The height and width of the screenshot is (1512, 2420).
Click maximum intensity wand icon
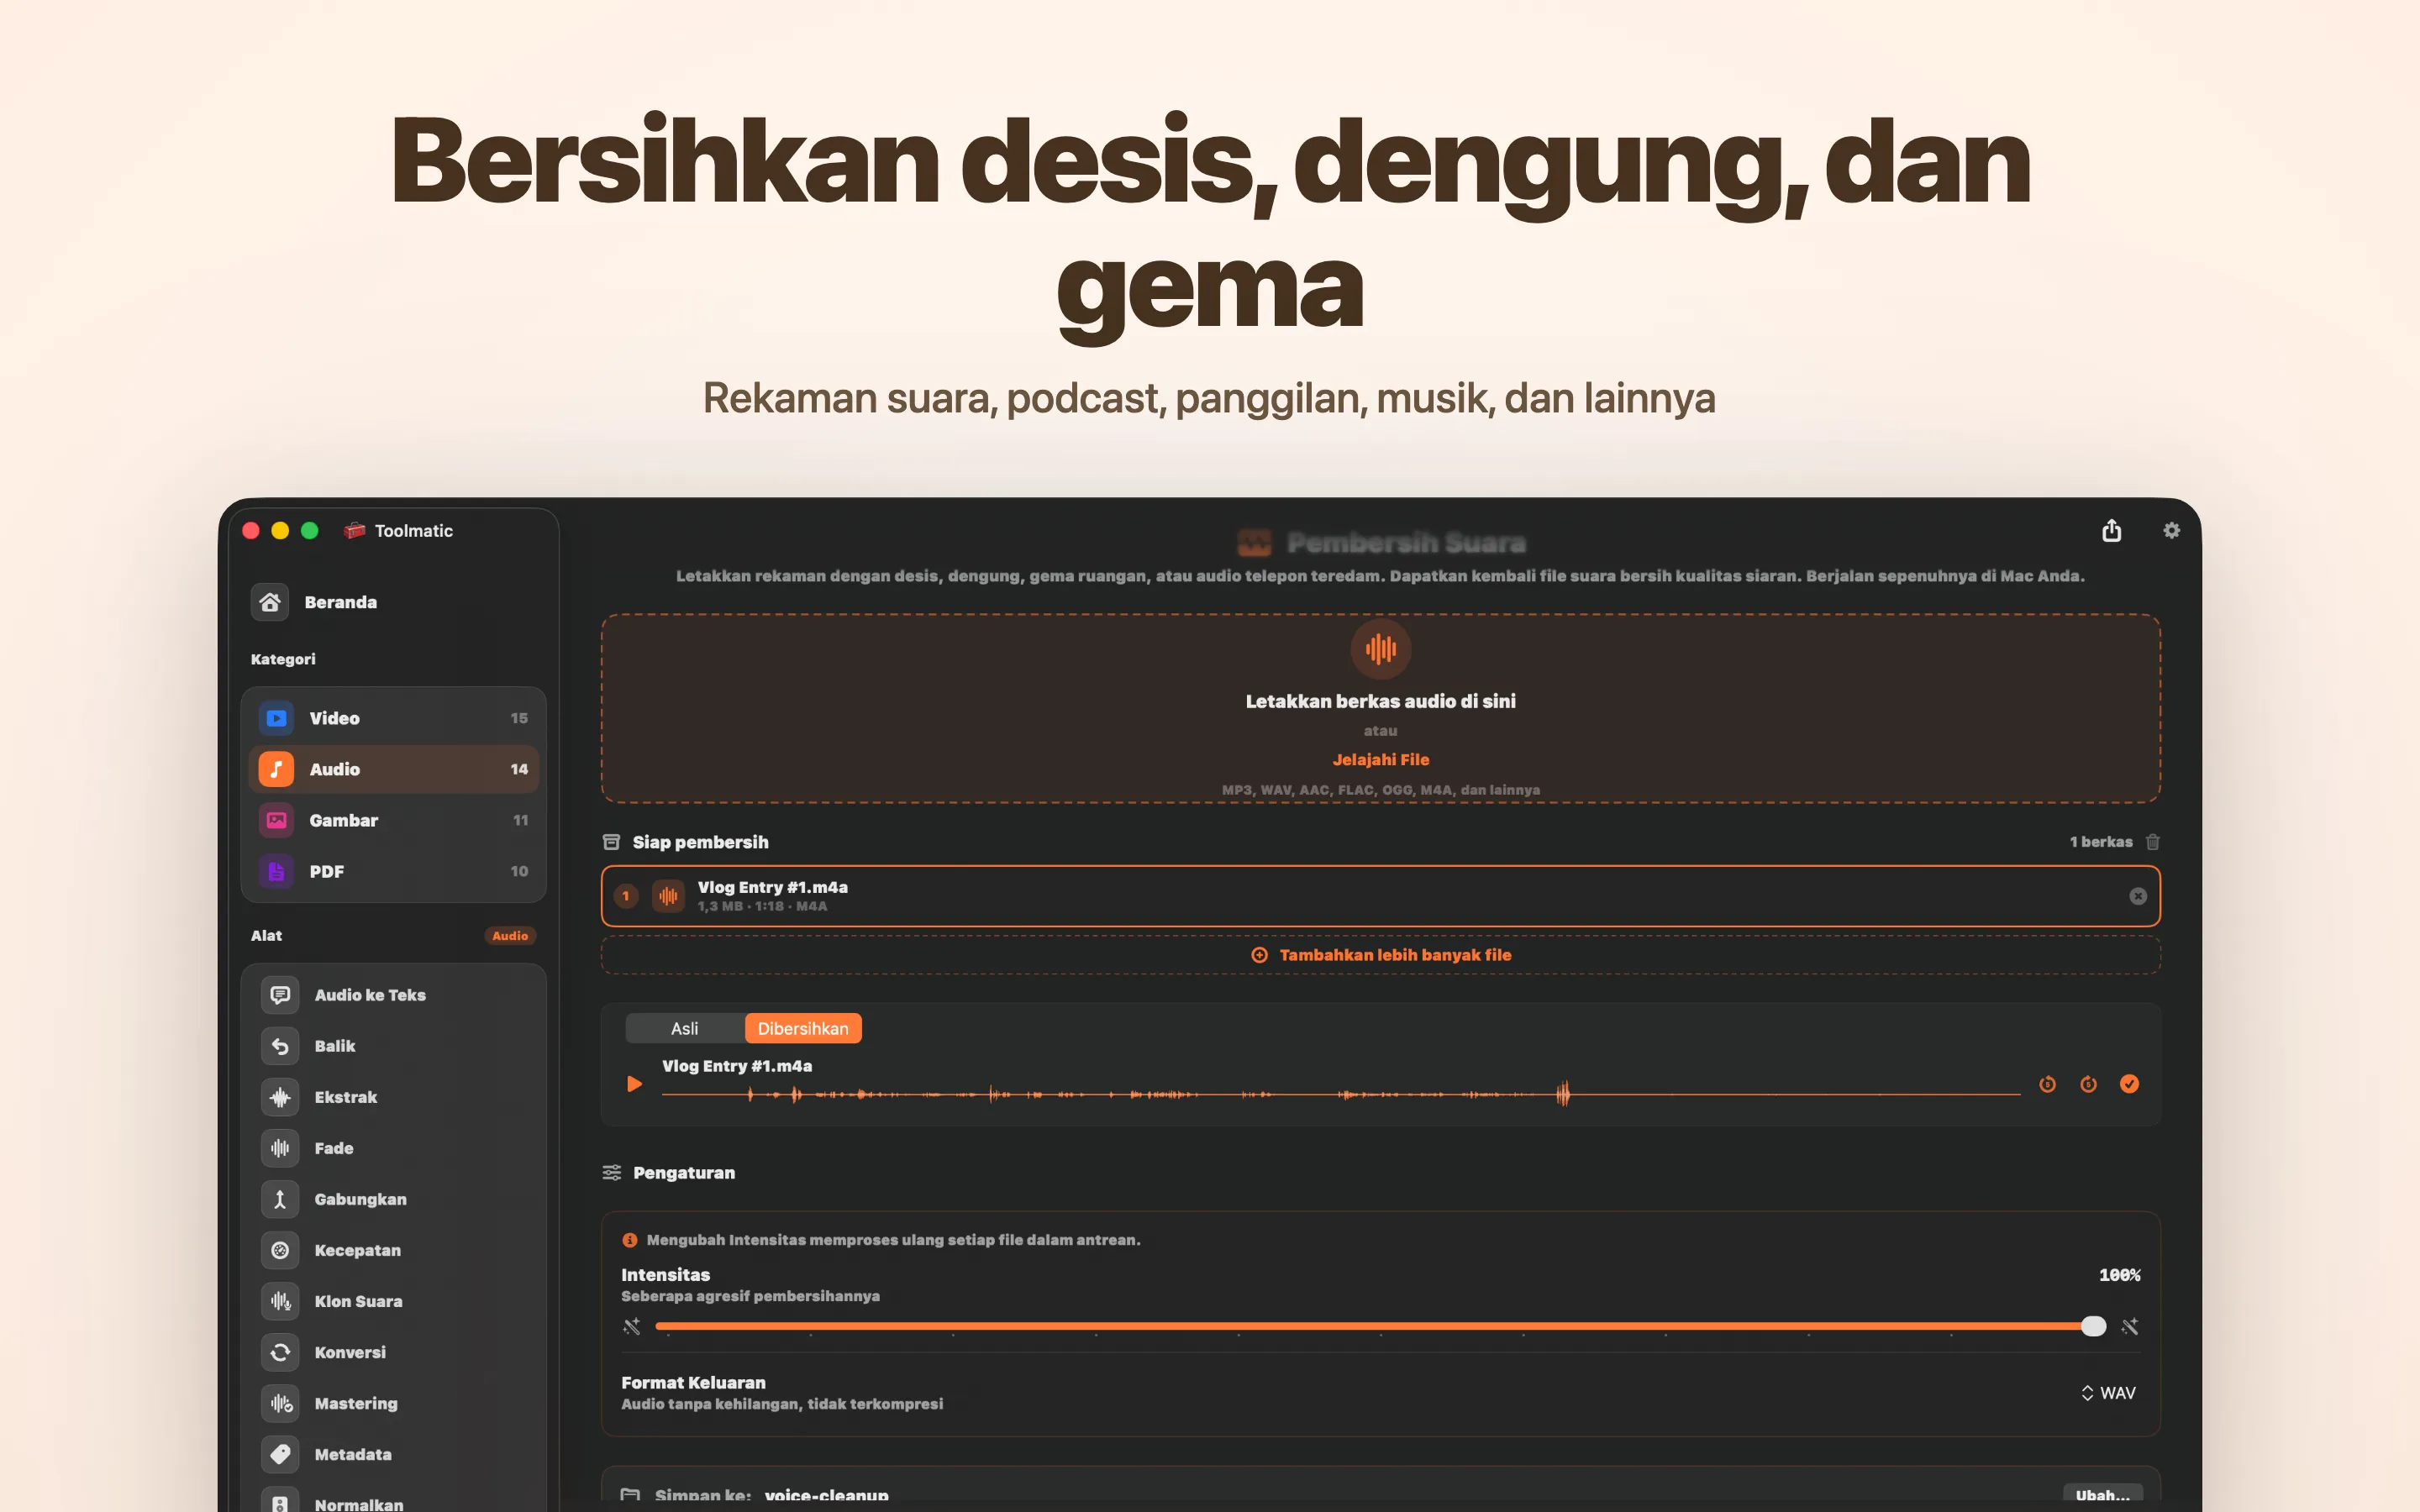pyautogui.click(x=2130, y=1326)
